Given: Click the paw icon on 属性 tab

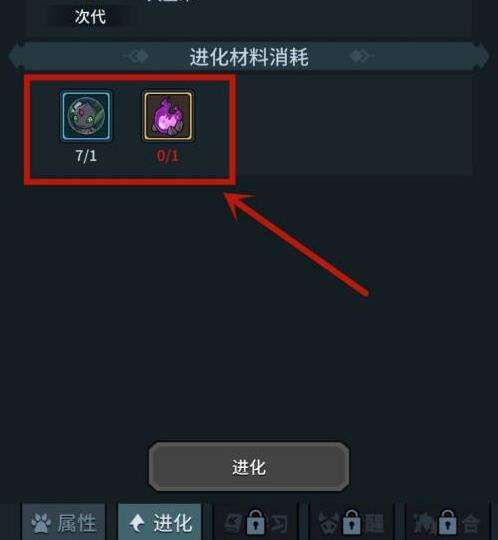Looking at the screenshot, I should [x=41, y=522].
